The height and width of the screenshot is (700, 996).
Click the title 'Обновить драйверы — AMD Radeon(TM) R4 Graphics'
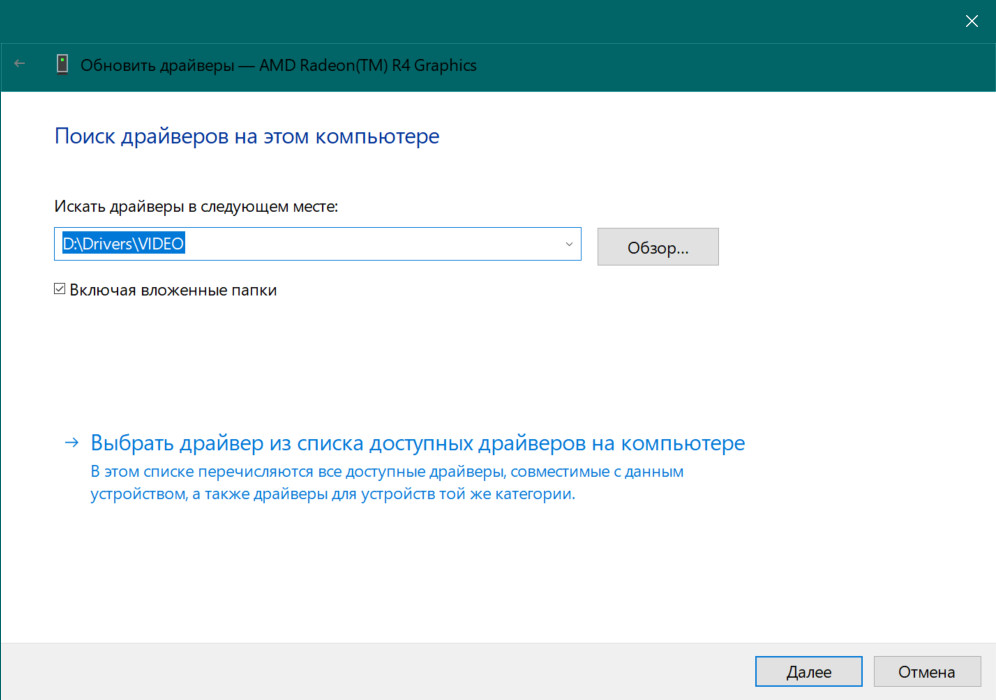pyautogui.click(x=278, y=65)
